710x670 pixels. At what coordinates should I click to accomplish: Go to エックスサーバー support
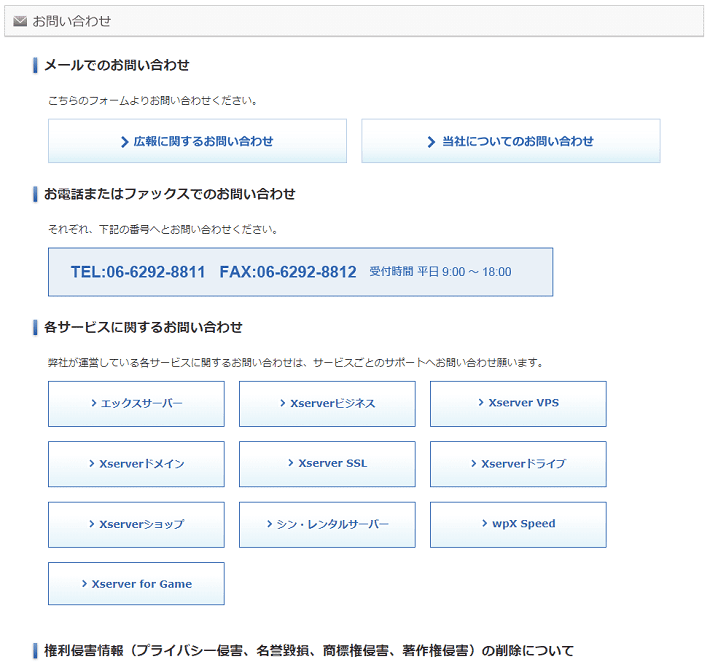click(x=136, y=404)
